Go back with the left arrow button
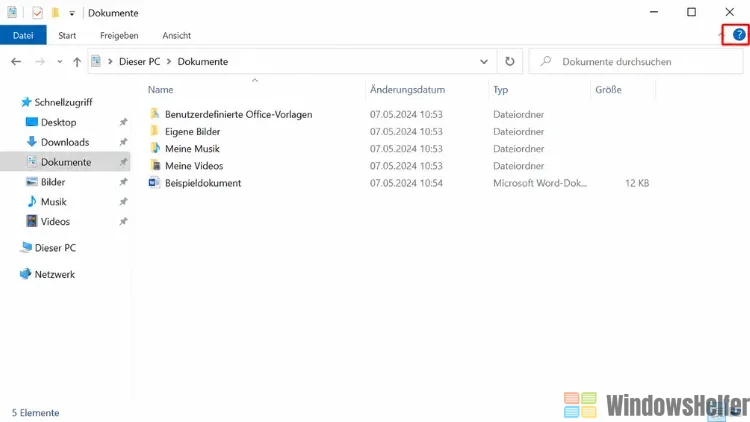750x422 pixels. coord(16,62)
